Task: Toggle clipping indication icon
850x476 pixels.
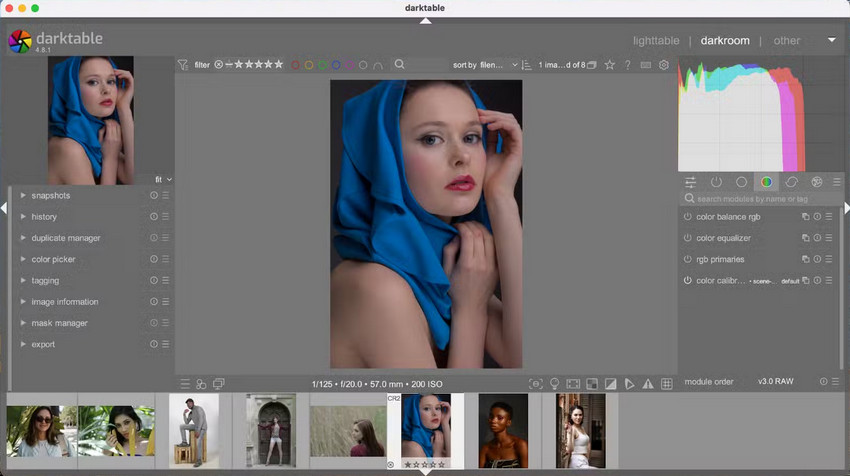Action: tap(610, 384)
